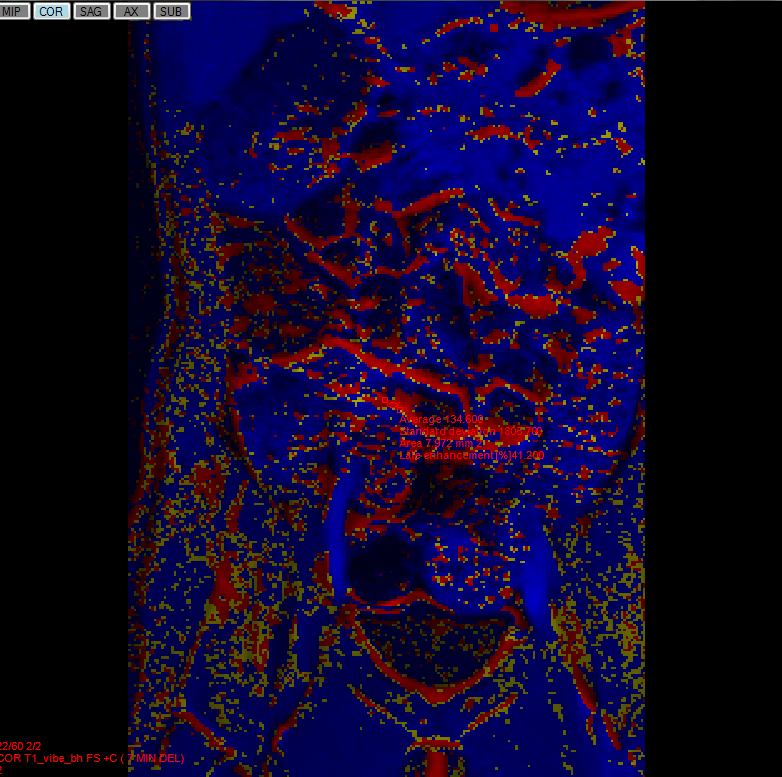
Task: Enable the SUB subtraction view
Action: coord(172,11)
